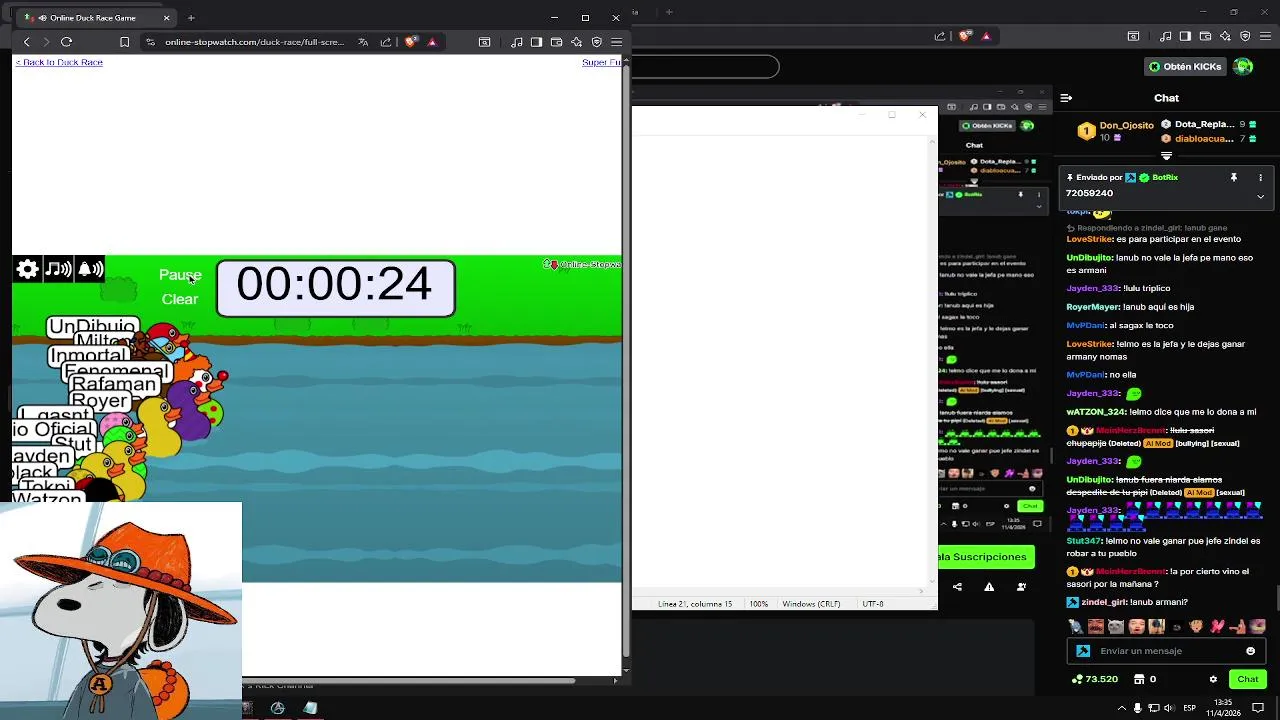Screen dimensions: 1280x720
Task: Go back in the browser
Action: pos(27,42)
